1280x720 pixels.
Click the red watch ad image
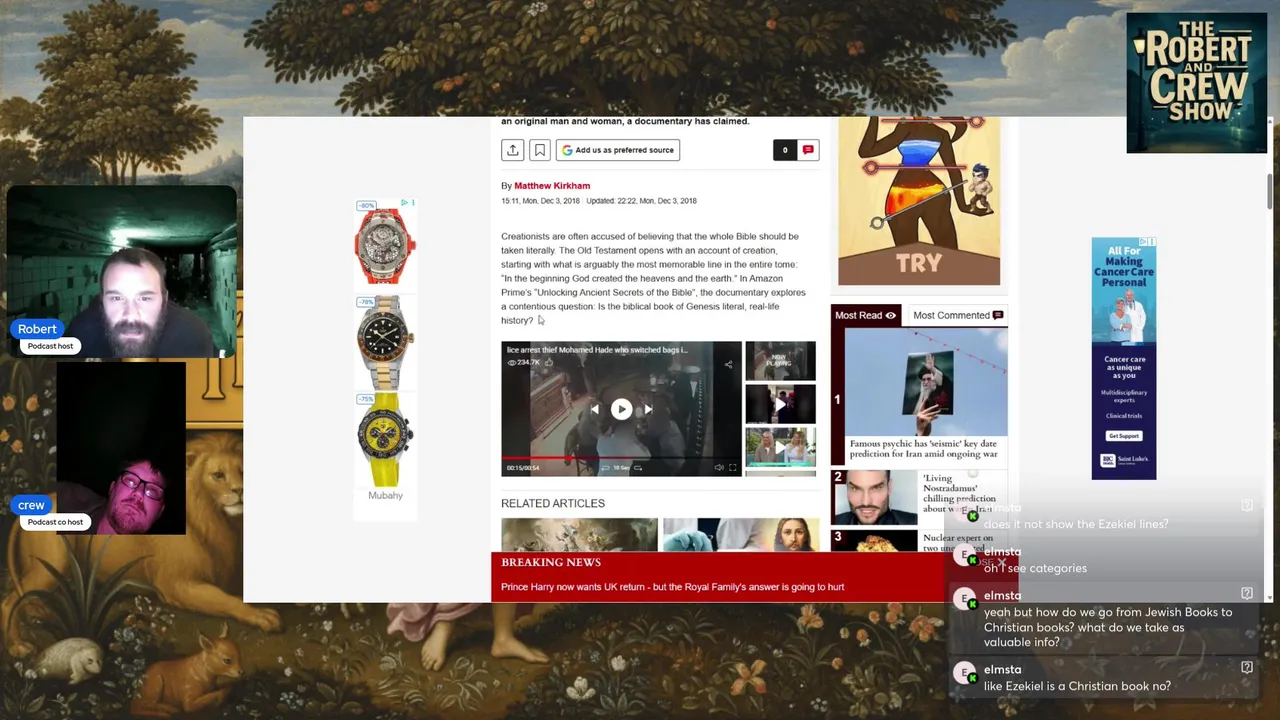click(385, 246)
